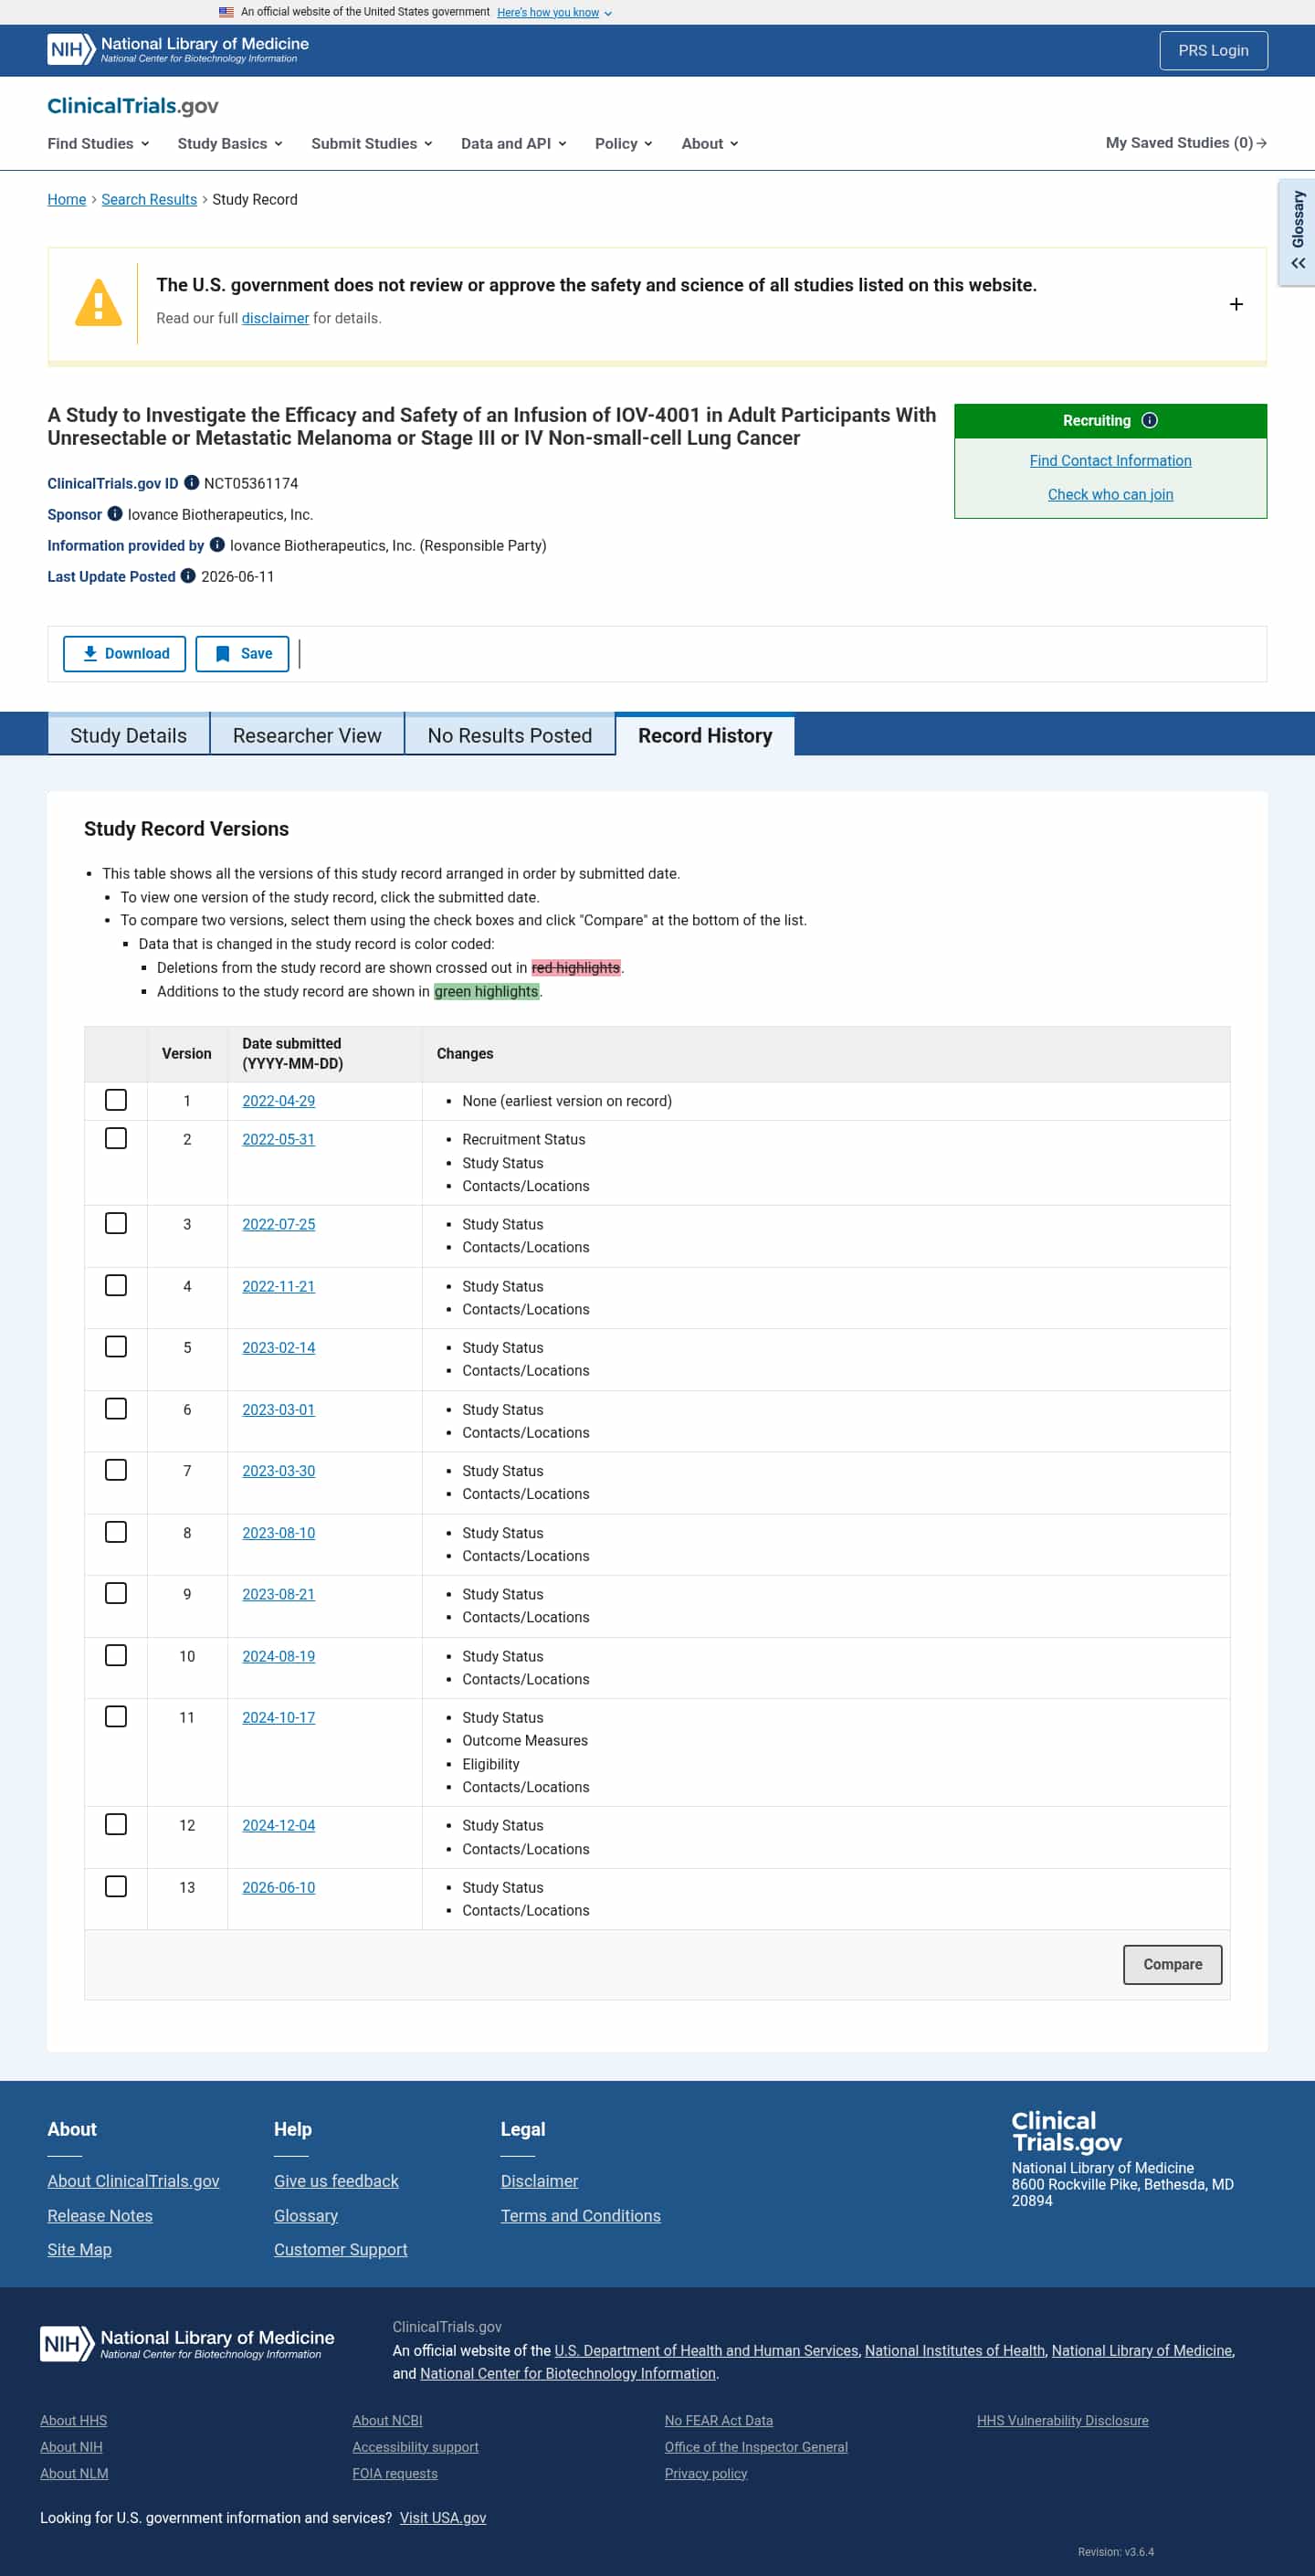Go to Home breadcrumb link

pyautogui.click(x=67, y=200)
